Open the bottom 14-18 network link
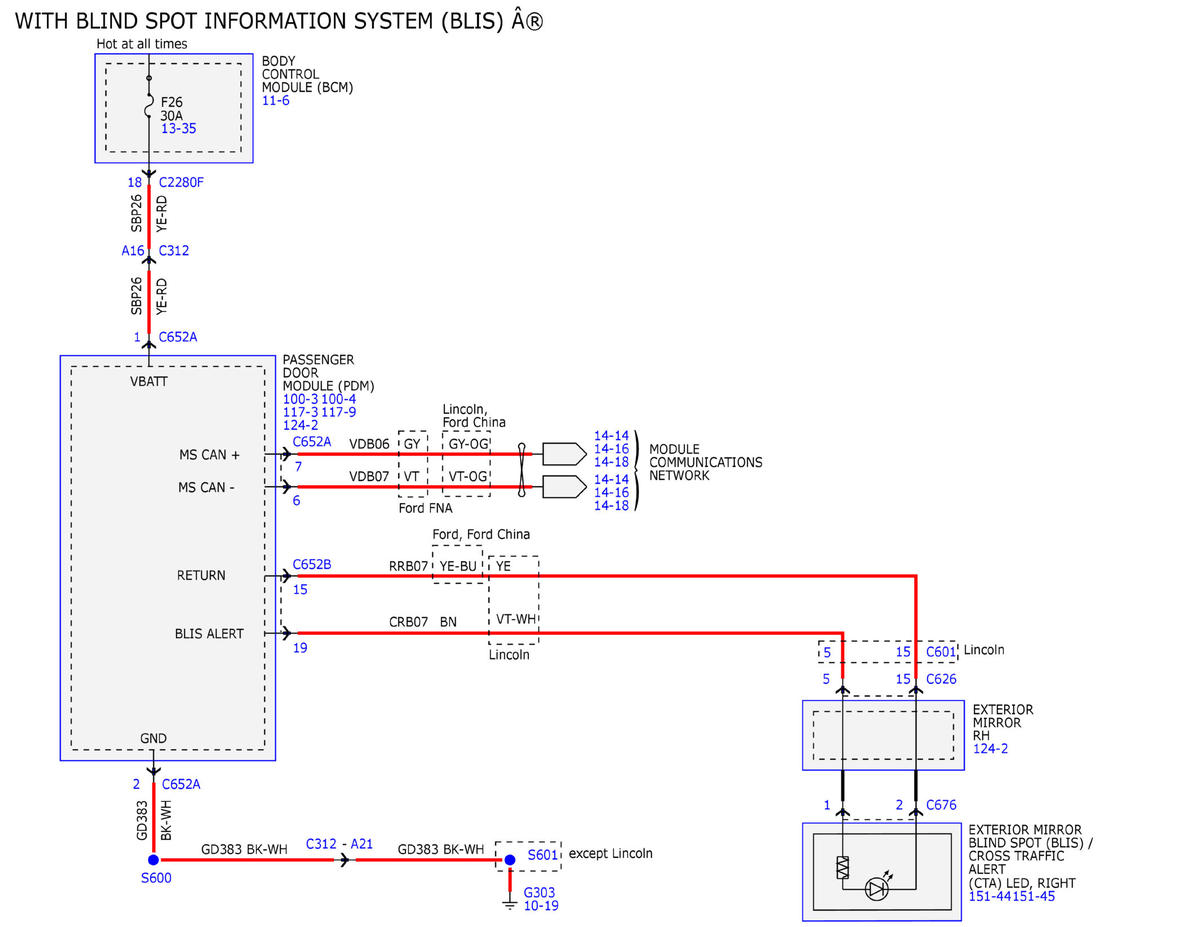The height and width of the screenshot is (927, 1200). click(x=611, y=505)
